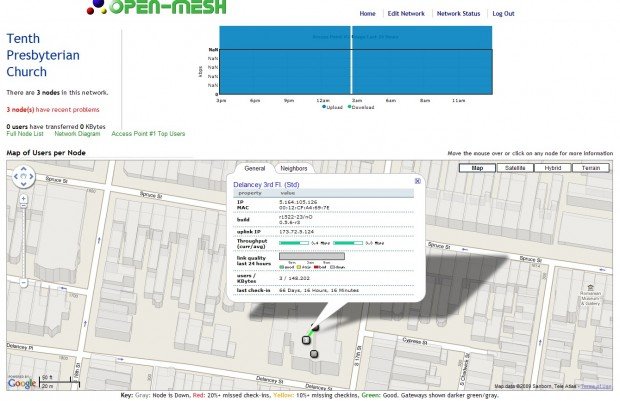
Task: Click the Tenth Presbyterian Church heading
Action: click(43, 55)
